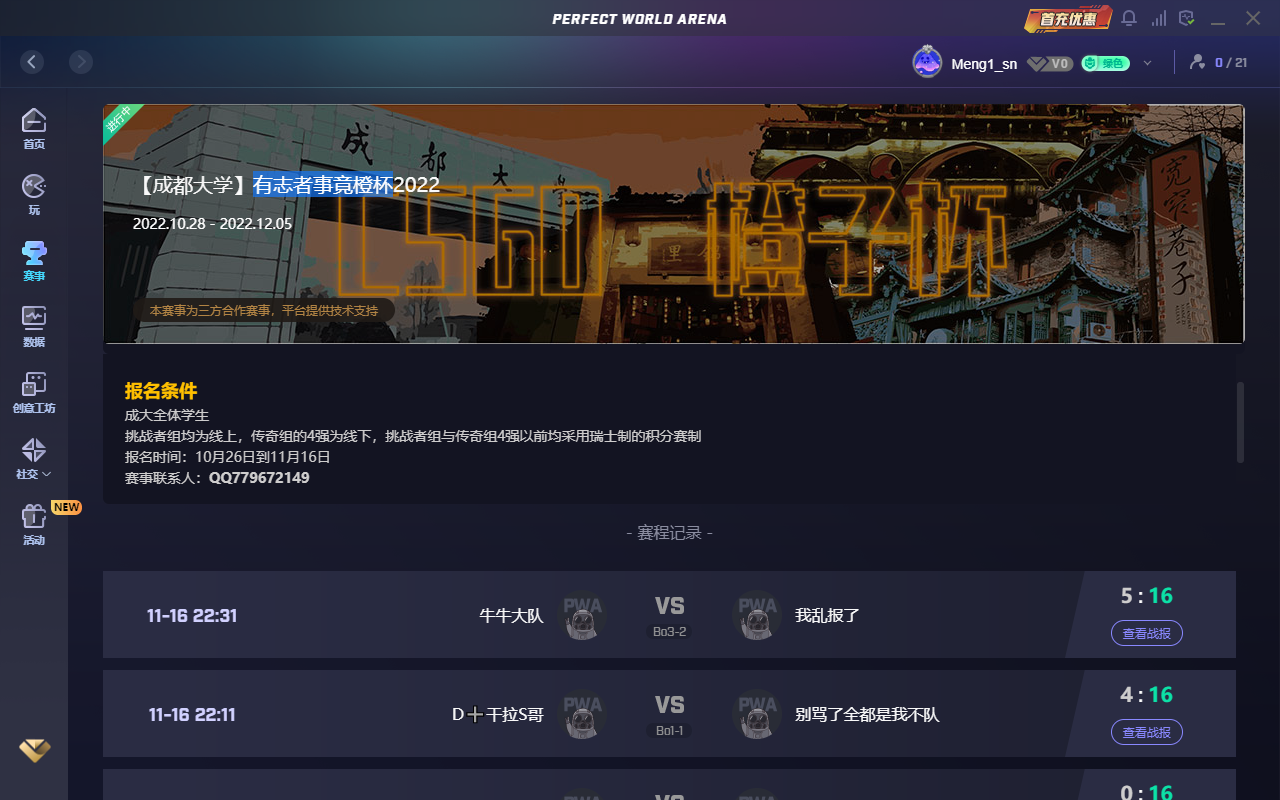Open 创意工坊 workshop from sidebar

click(x=34, y=392)
